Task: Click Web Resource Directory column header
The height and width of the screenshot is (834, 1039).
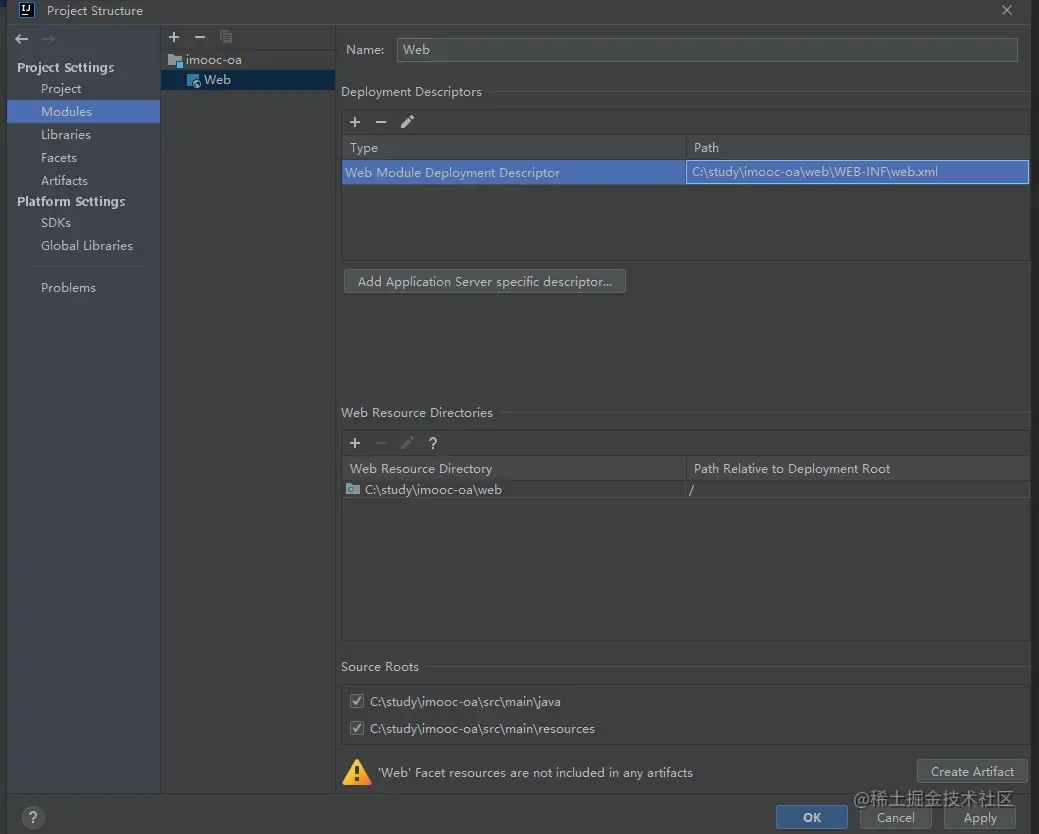Action: [514, 468]
